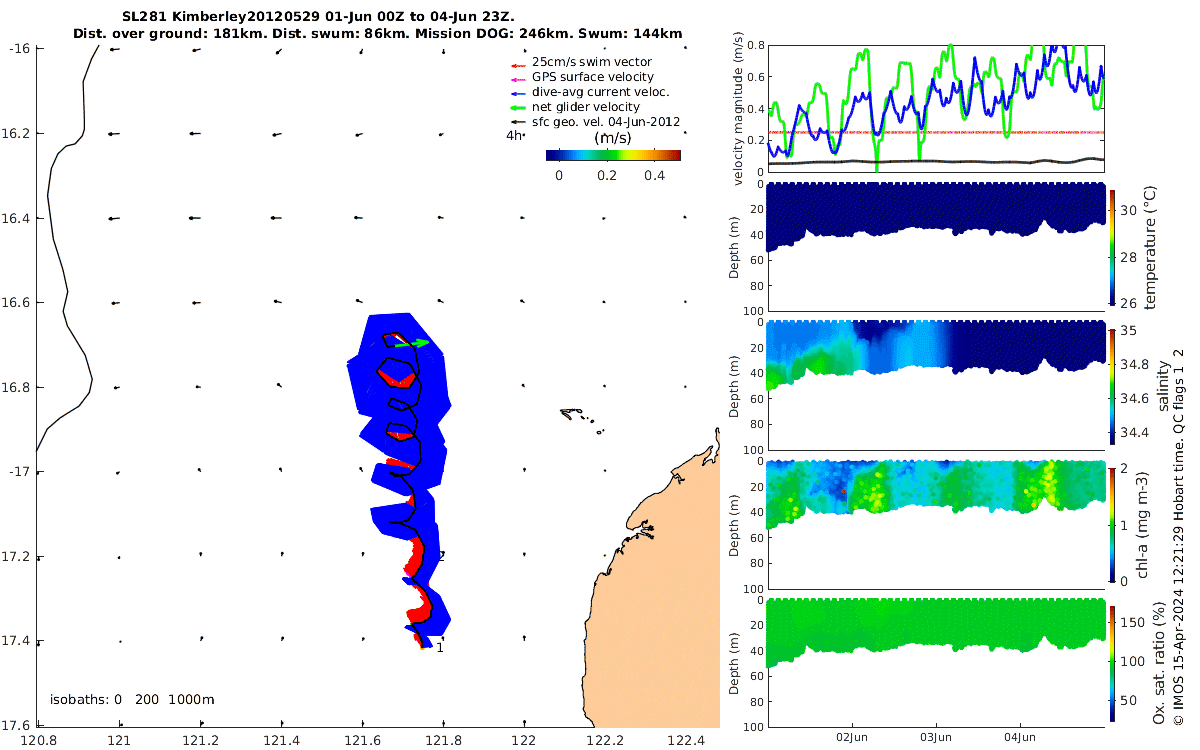Click the '0.8' tick on velocity magnitude axis

tap(755, 46)
